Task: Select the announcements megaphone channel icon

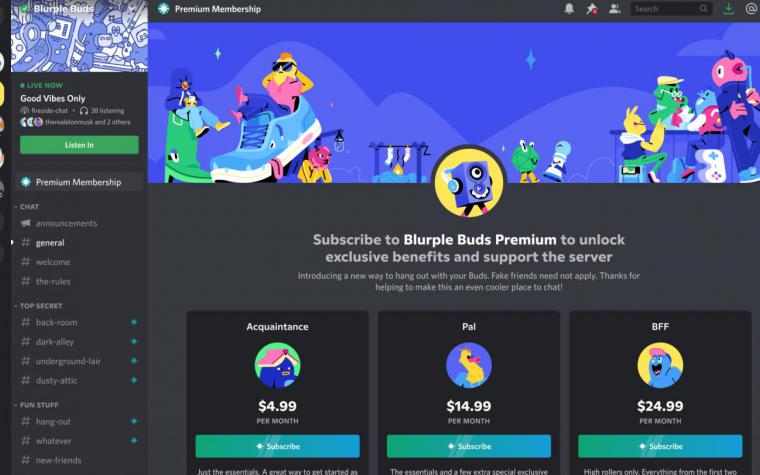Action: click(26, 223)
